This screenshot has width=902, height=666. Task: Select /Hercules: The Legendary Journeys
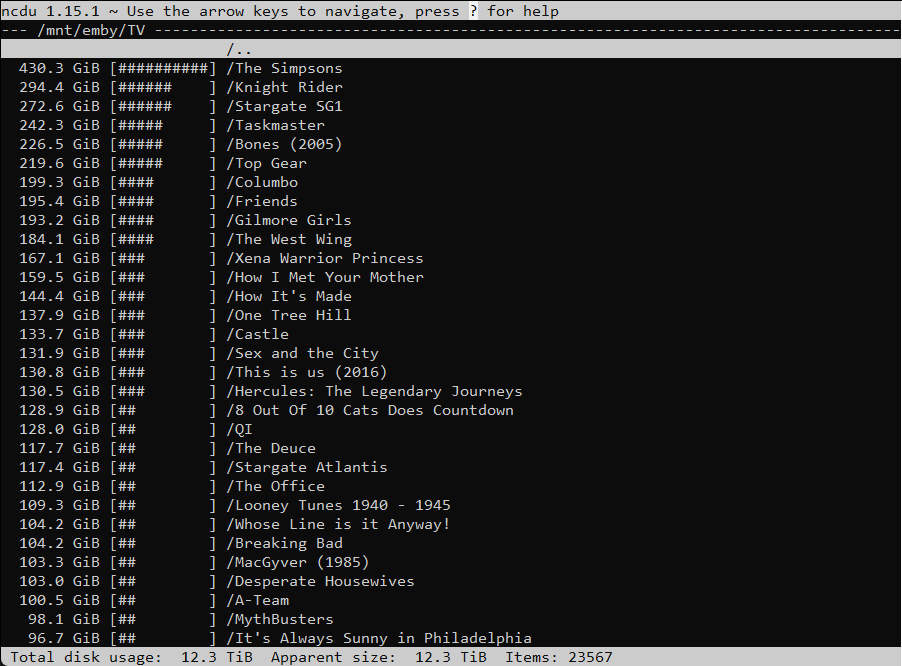[450, 391]
